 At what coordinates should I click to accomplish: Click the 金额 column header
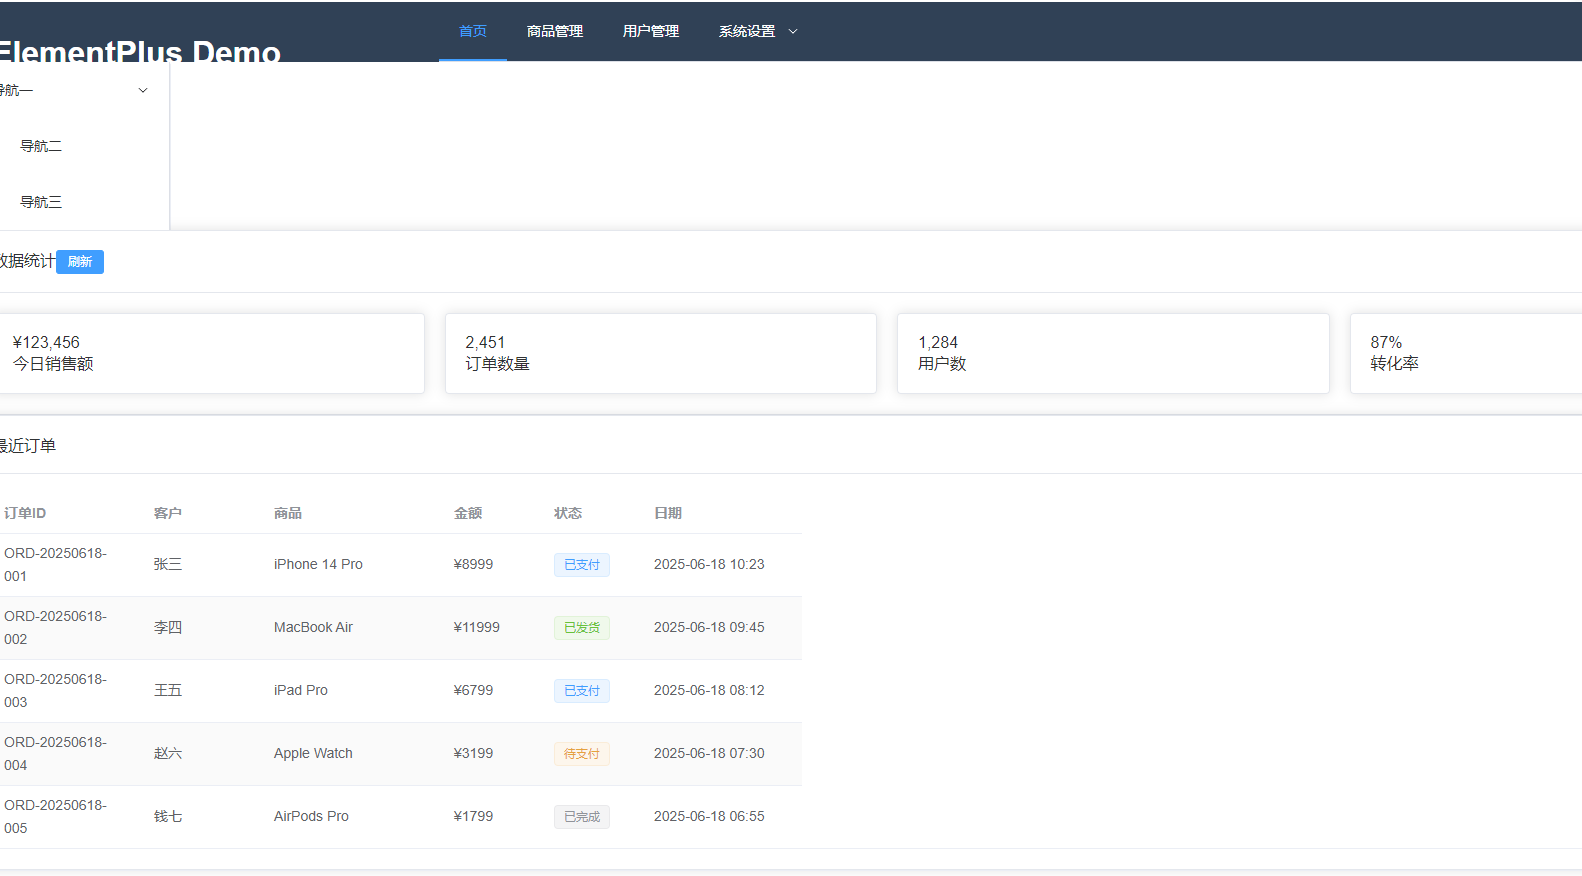coord(468,513)
